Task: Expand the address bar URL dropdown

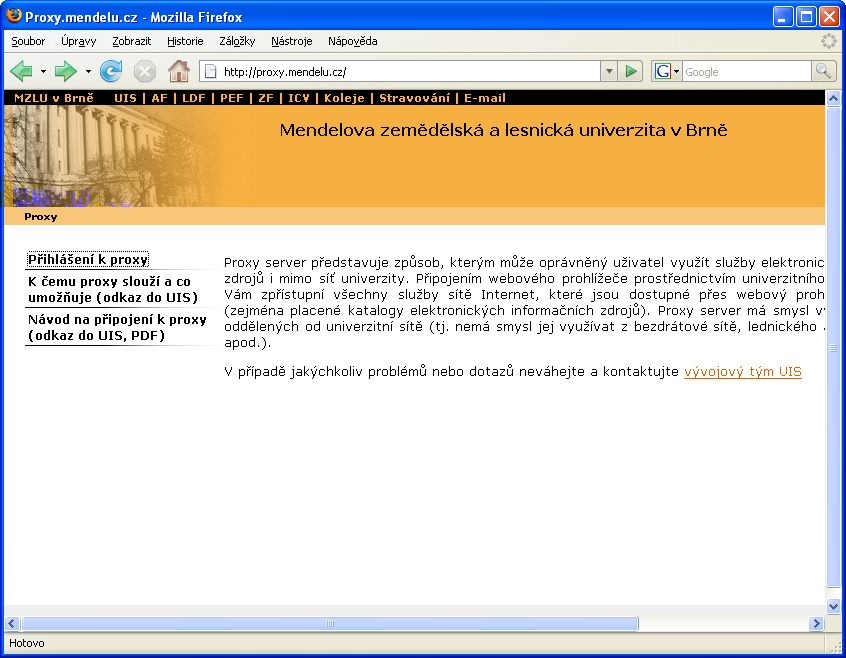Action: pos(609,71)
